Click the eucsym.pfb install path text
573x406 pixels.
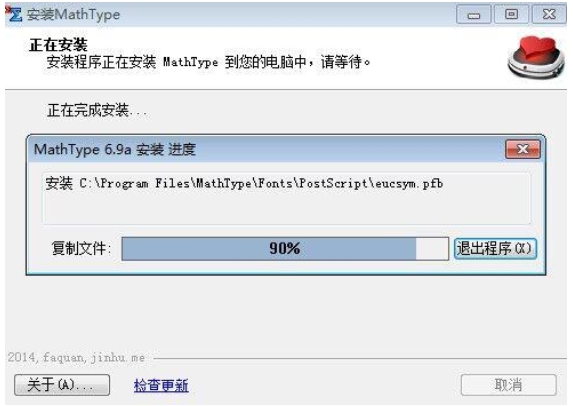tap(244, 183)
